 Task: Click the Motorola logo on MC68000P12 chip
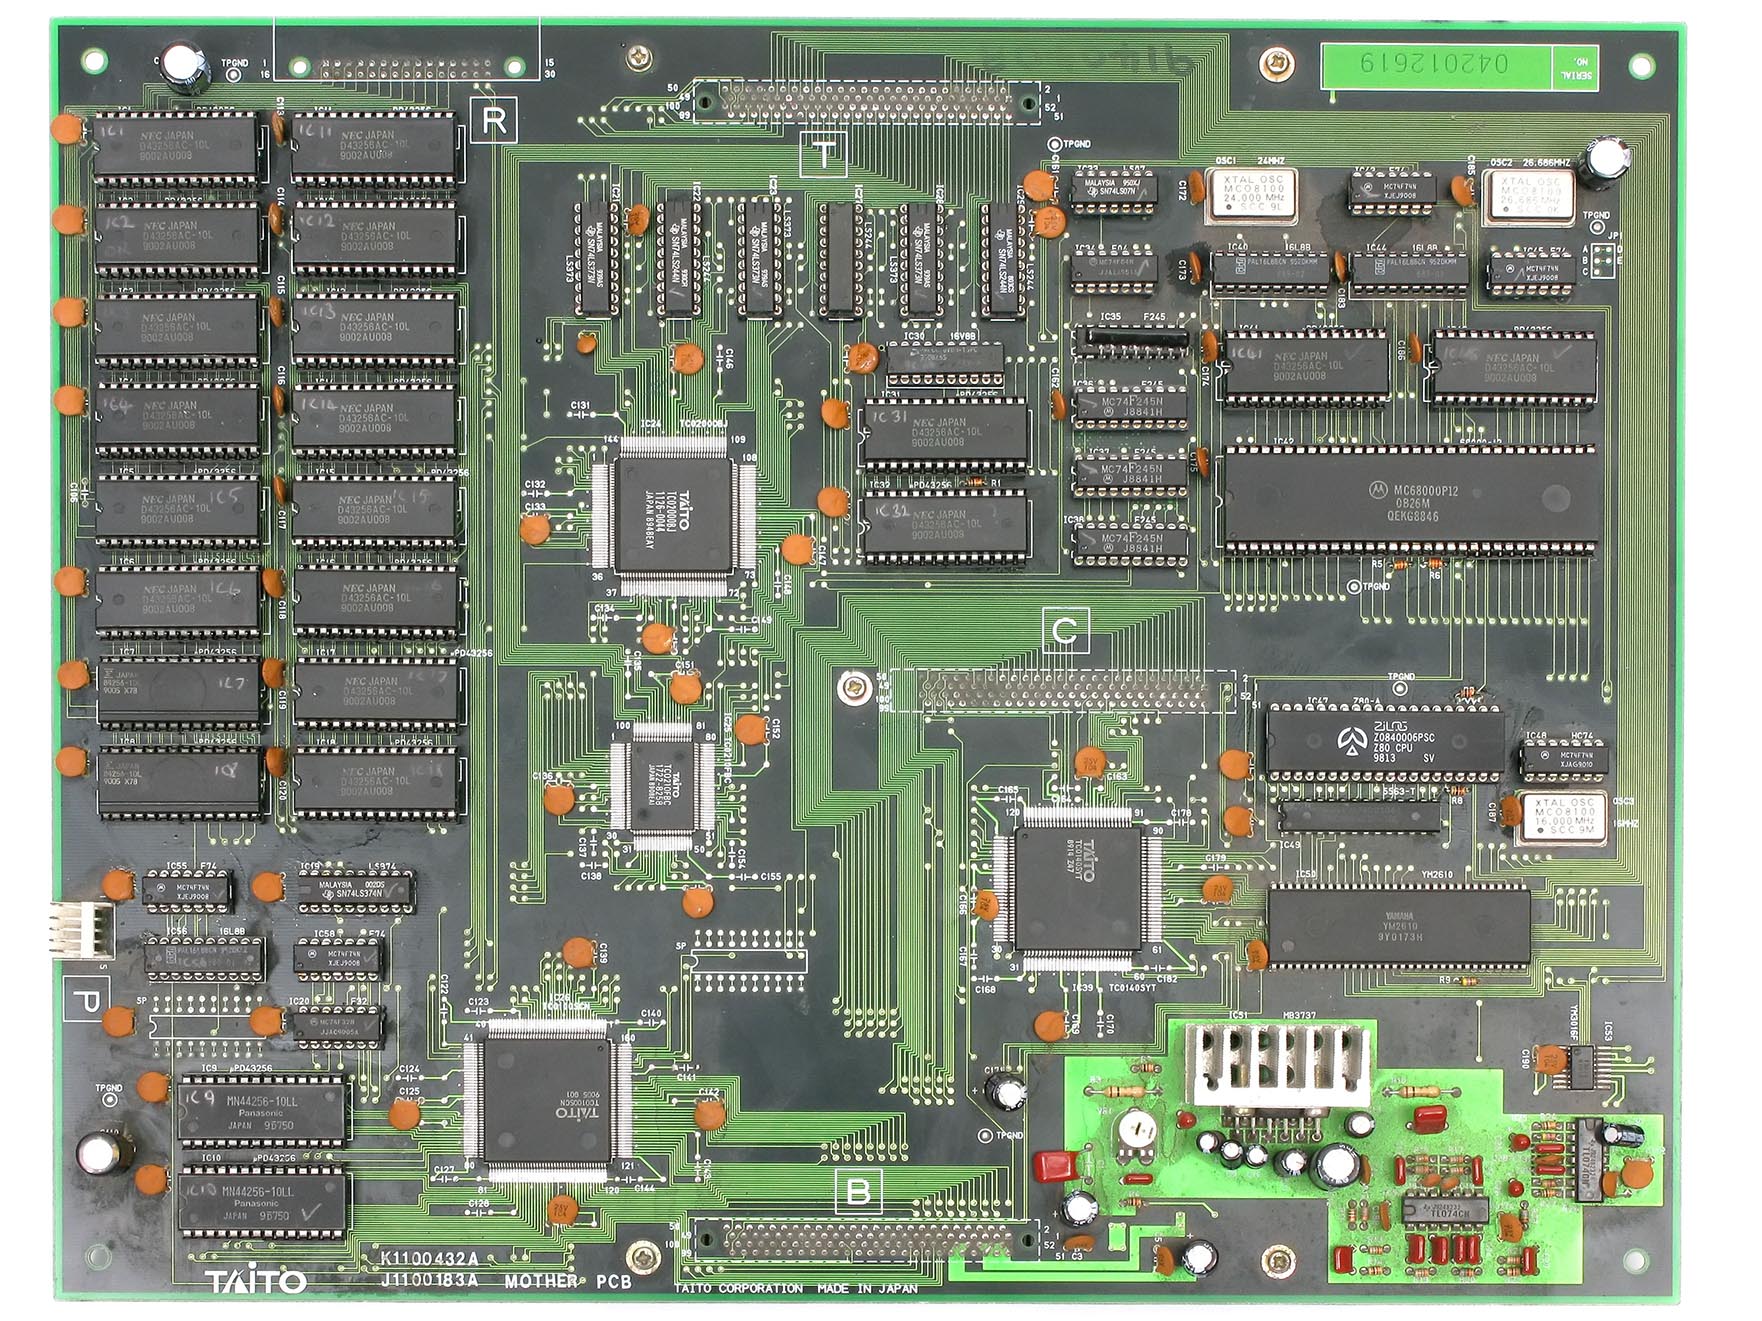(1377, 490)
